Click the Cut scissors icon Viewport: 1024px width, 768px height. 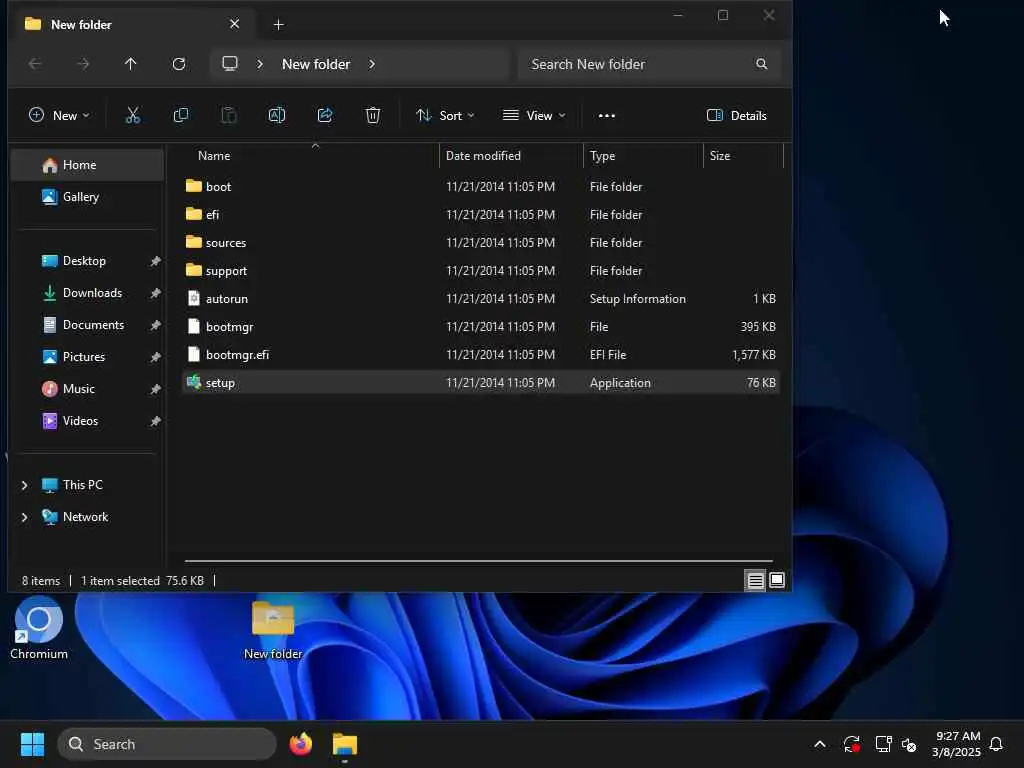pyautogui.click(x=133, y=116)
